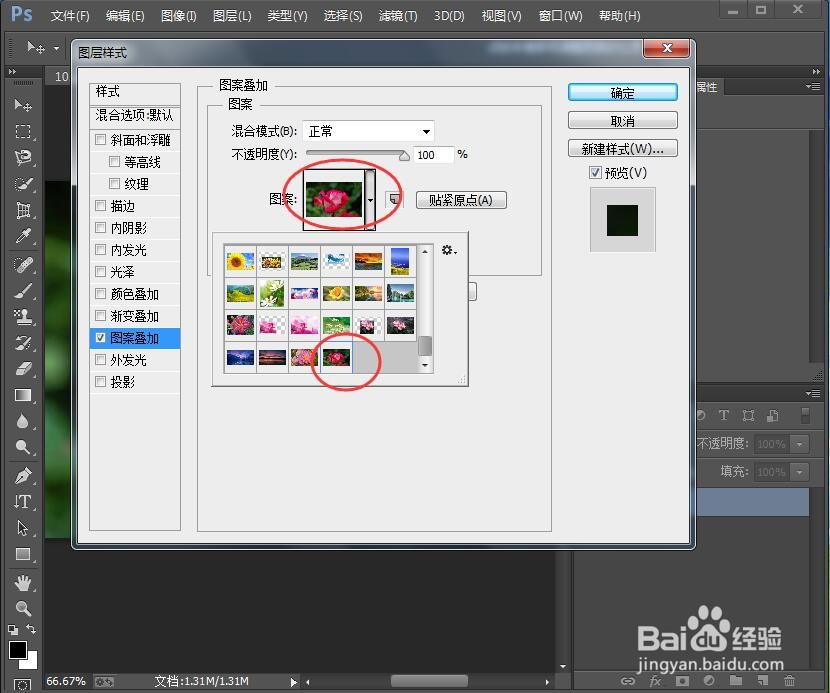Click the 贴紧原点(A) button
The image size is (830, 693).
click(x=461, y=200)
